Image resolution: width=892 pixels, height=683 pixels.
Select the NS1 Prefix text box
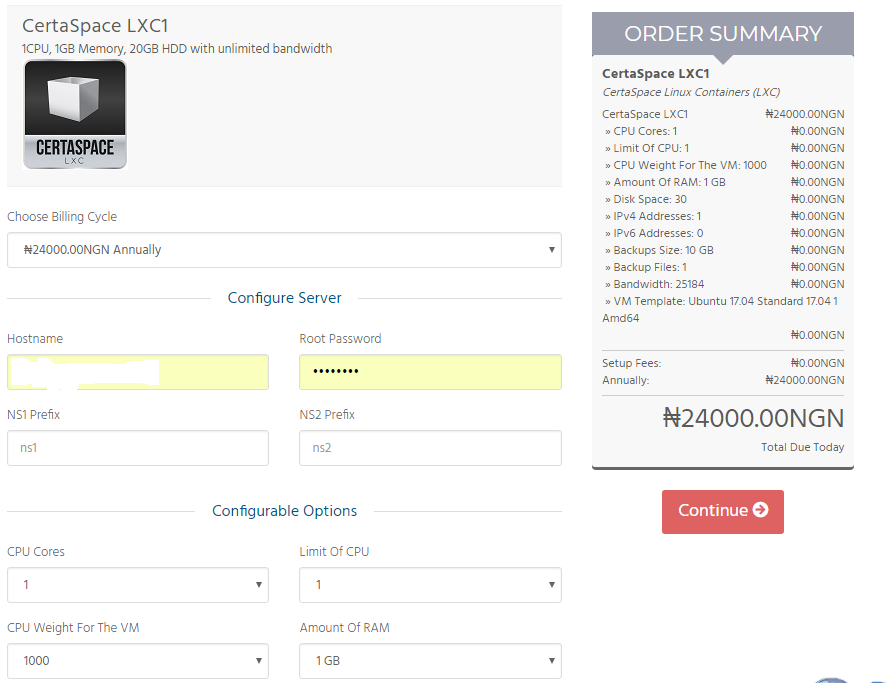138,448
